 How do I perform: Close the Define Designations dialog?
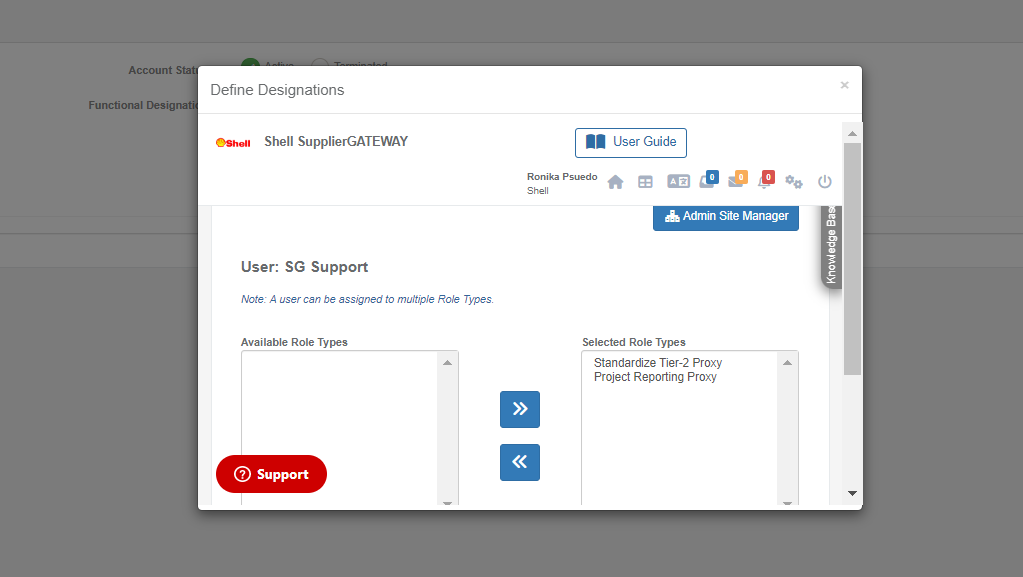844,86
